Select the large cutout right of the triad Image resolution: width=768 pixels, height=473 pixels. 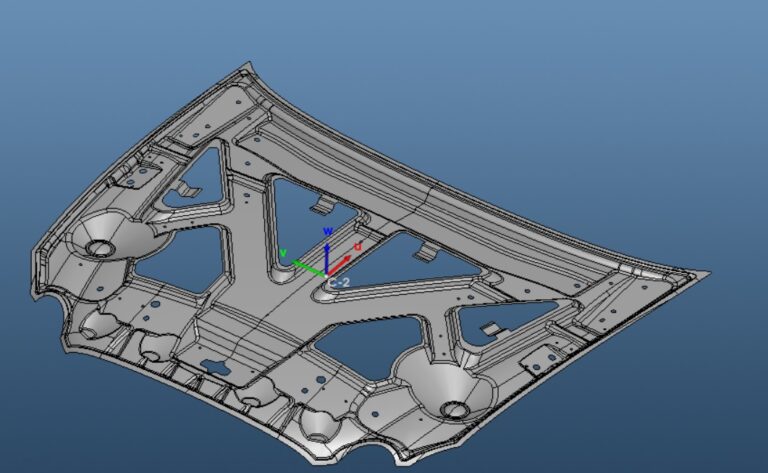click(x=420, y=260)
